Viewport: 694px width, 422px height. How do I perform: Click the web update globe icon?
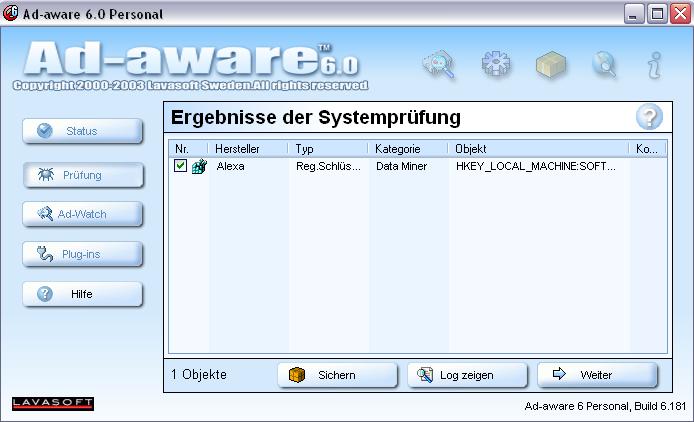coord(605,65)
